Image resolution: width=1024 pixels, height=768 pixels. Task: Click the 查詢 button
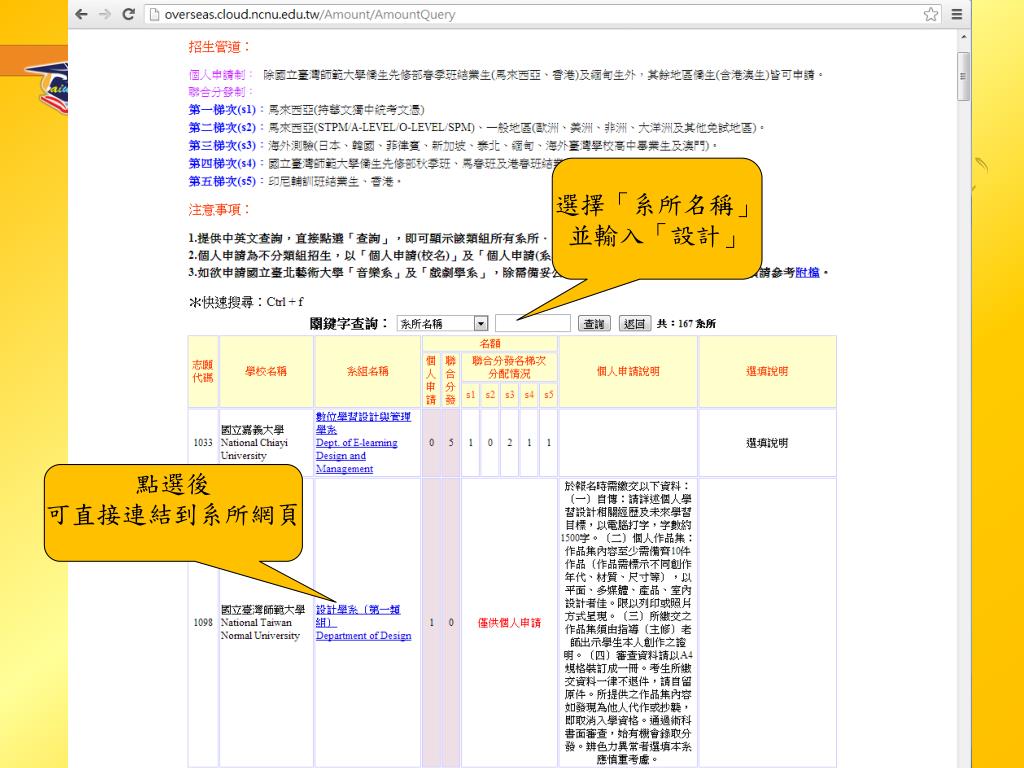tap(594, 323)
